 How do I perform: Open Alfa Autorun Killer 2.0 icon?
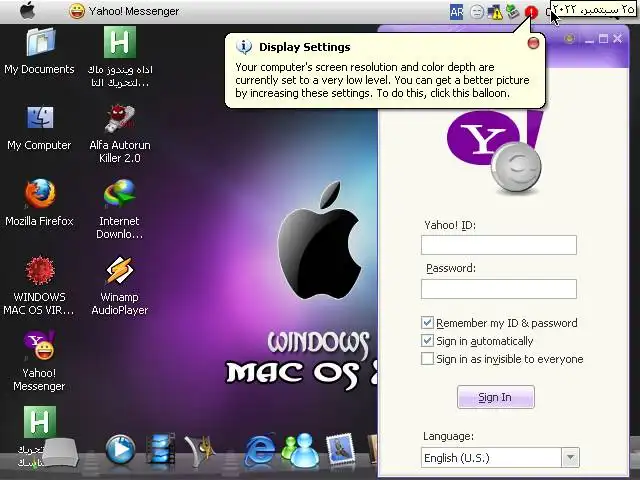(x=120, y=133)
